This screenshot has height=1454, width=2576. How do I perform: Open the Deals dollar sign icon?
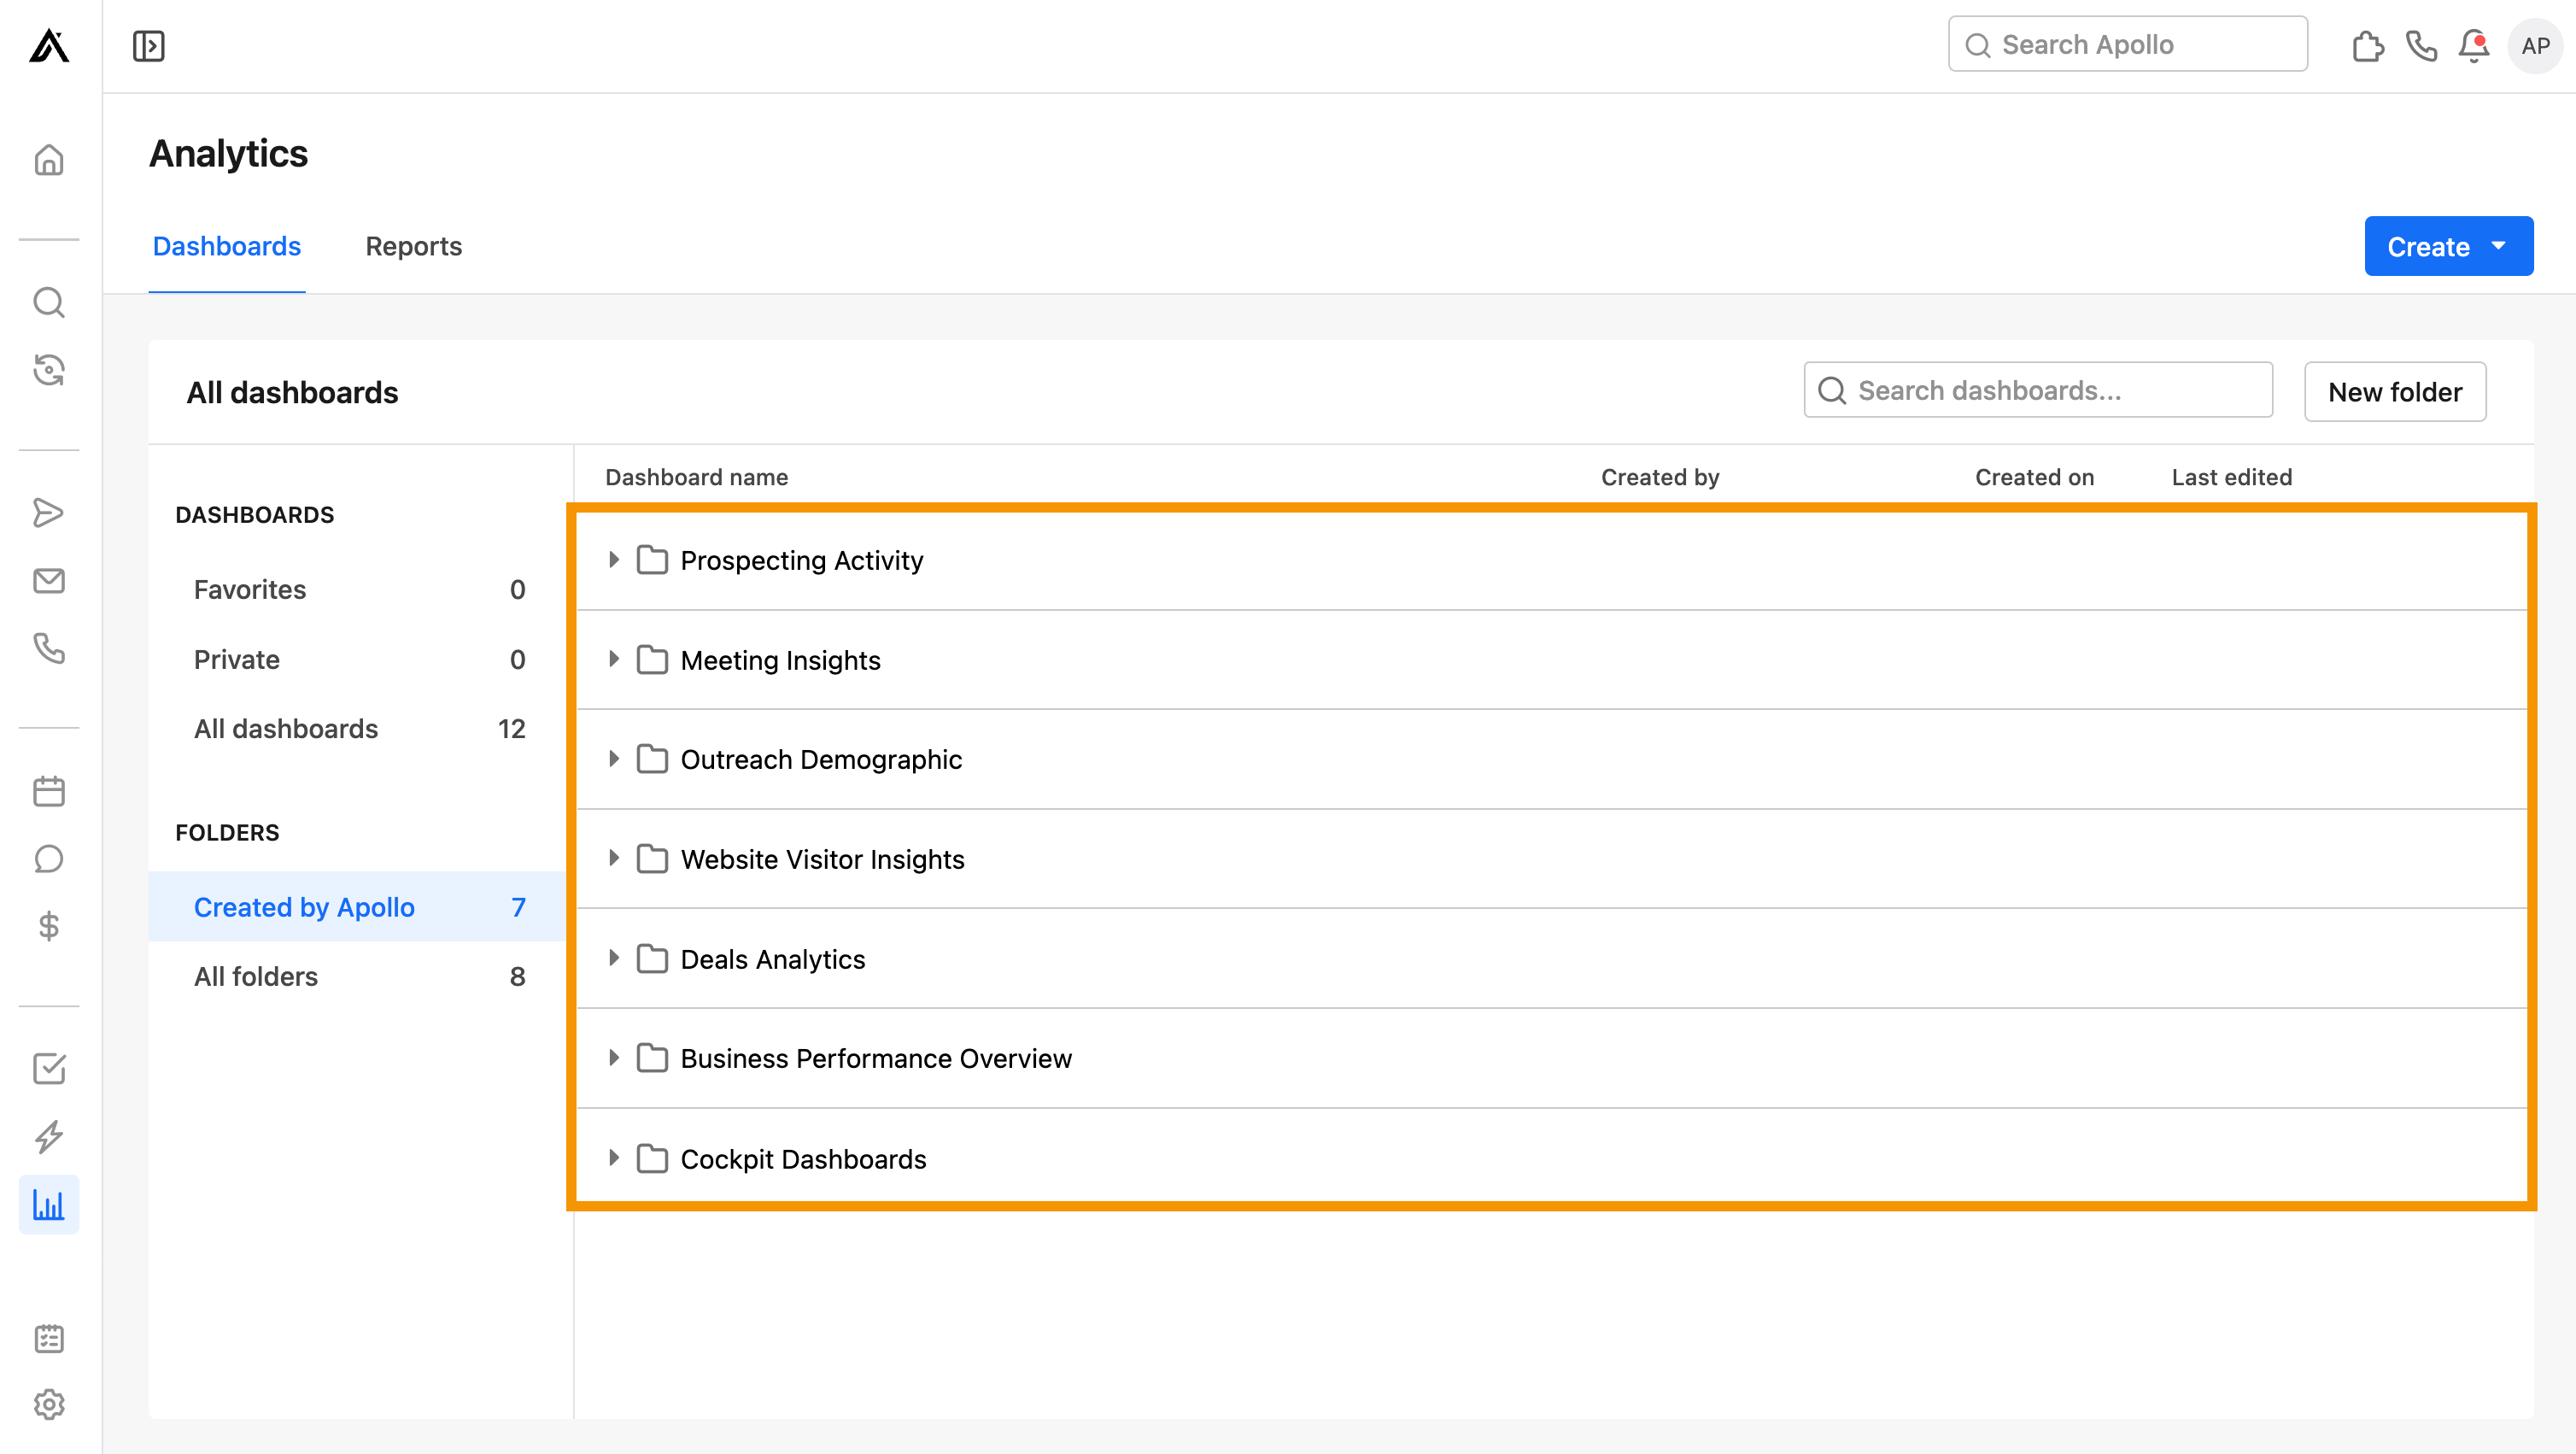coord(49,926)
